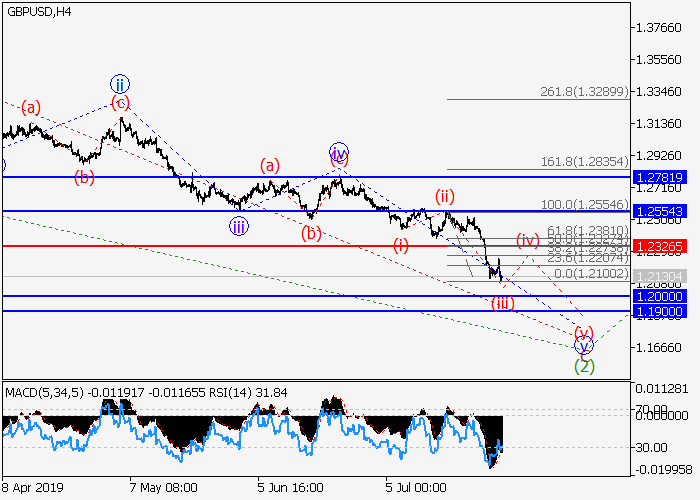The width and height of the screenshot is (700, 500).
Task: Click the 7 May 08:00 date label
Action: (x=162, y=489)
